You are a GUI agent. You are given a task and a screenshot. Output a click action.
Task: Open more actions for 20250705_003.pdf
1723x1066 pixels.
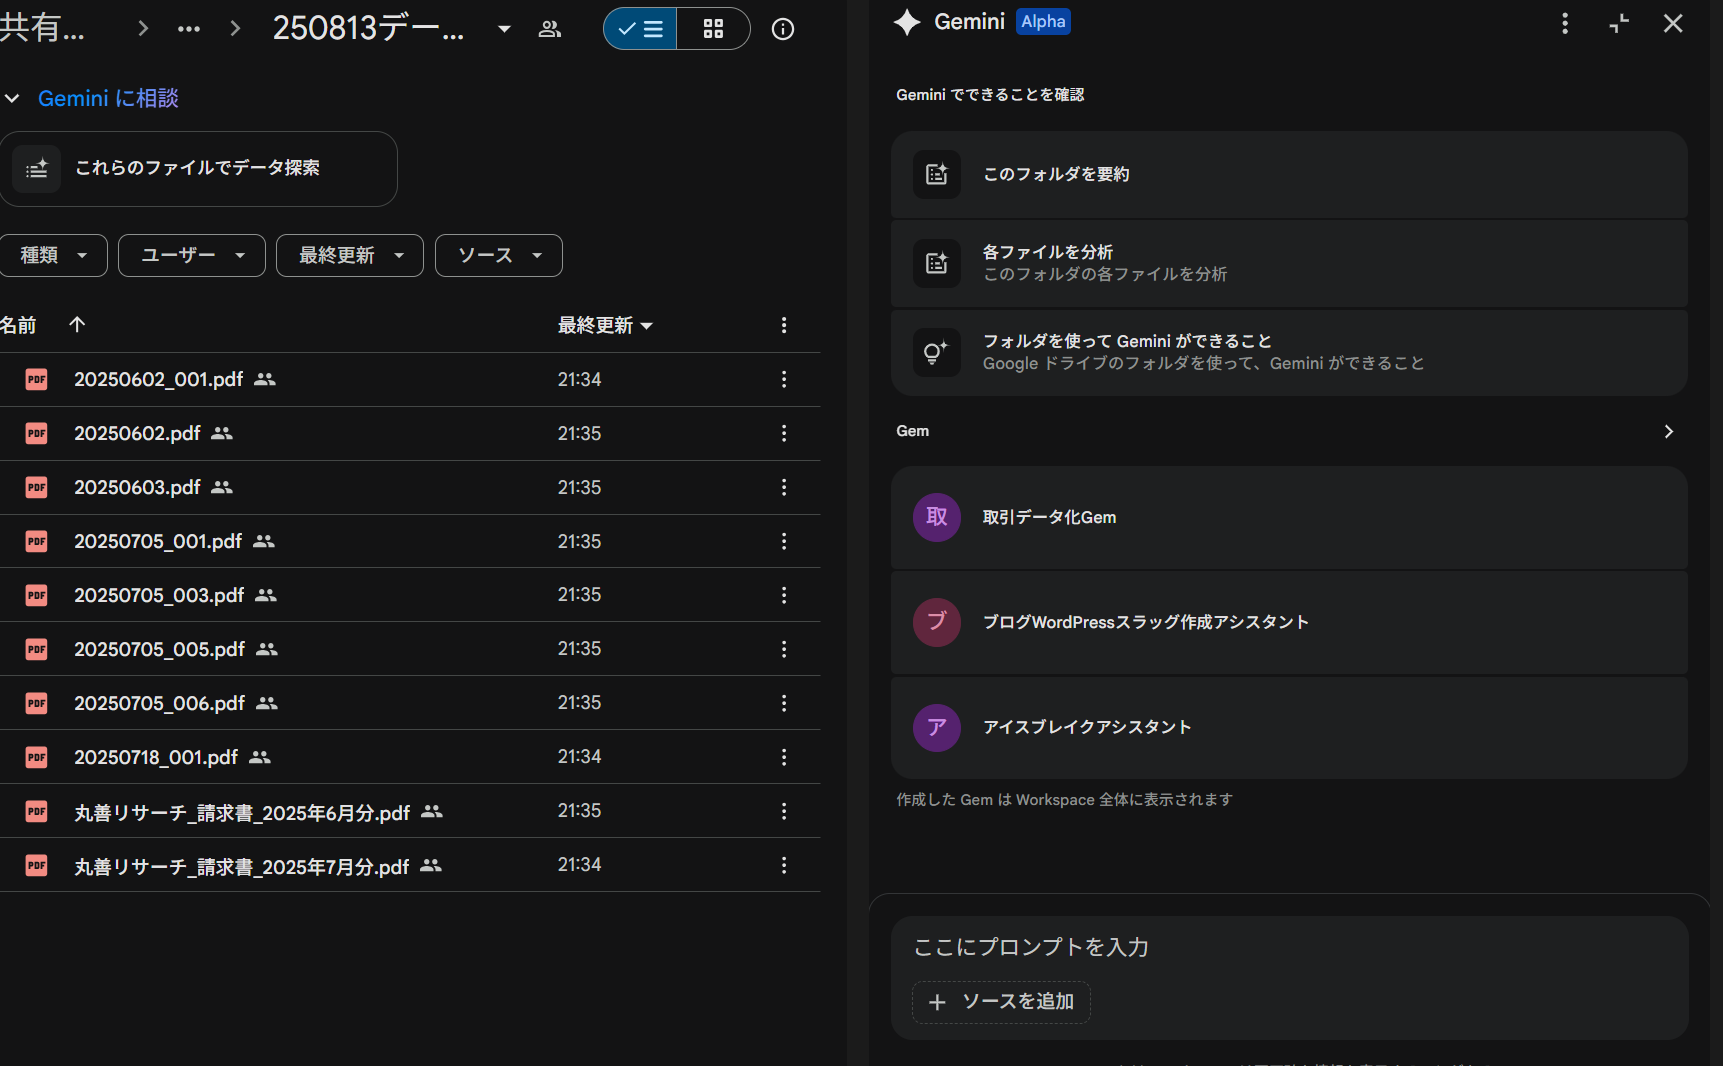(784, 595)
